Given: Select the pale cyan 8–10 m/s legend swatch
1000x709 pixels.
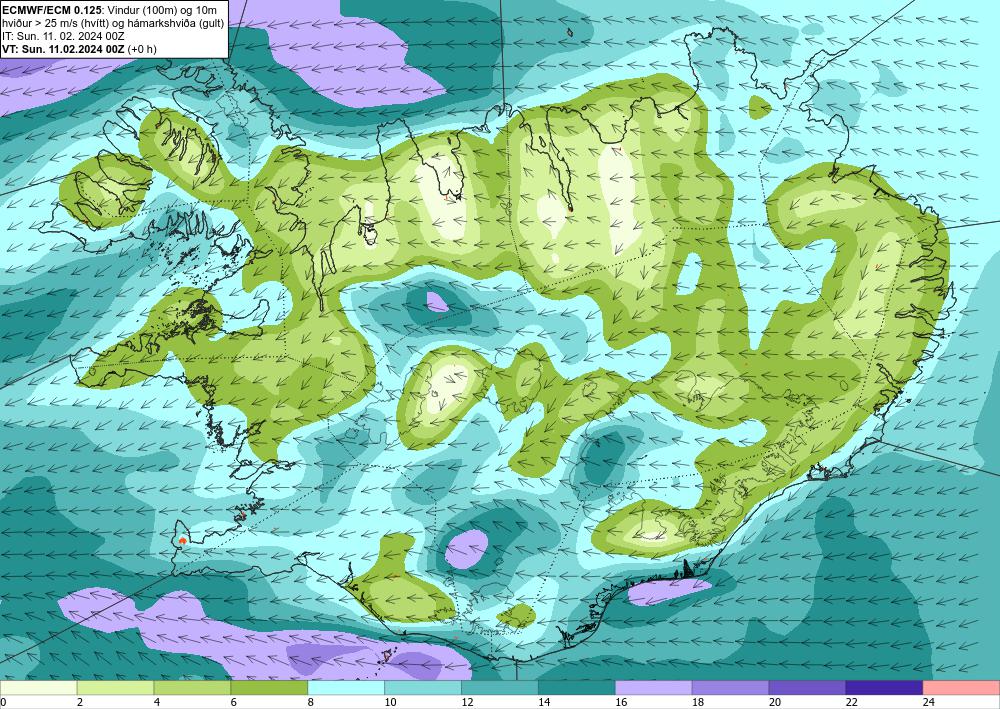Looking at the screenshot, I should click(346, 688).
